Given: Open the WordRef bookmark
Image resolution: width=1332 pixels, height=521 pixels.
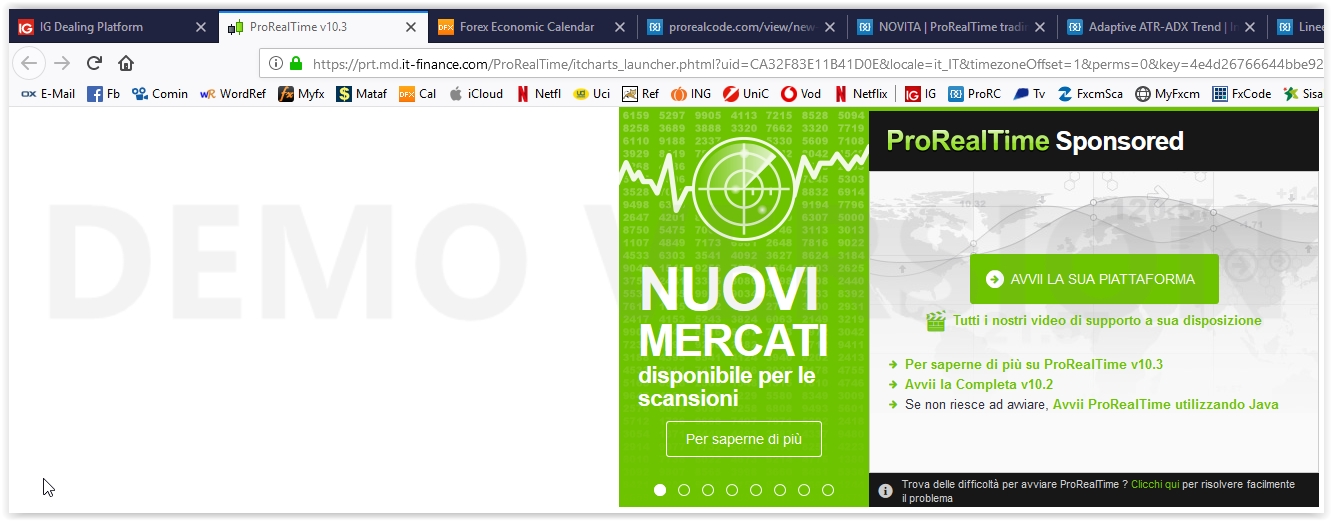Looking at the screenshot, I should click(233, 94).
